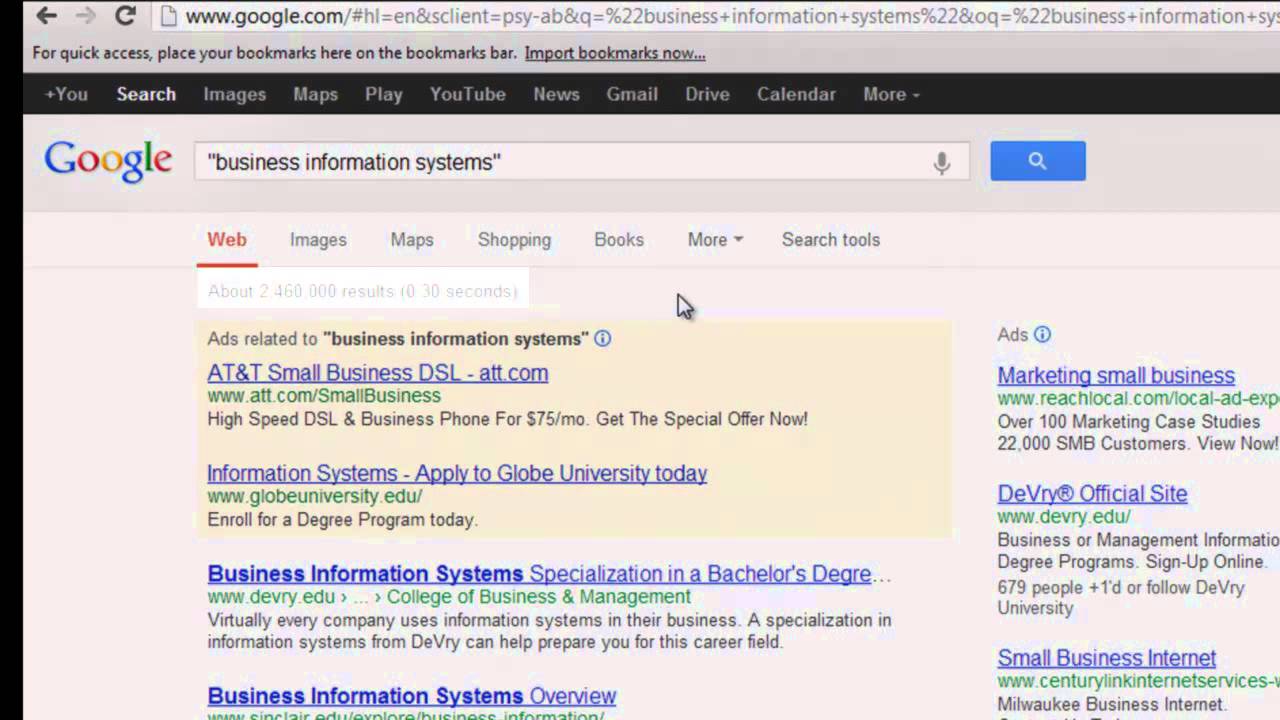Image resolution: width=1280 pixels, height=720 pixels.
Task: Click "Enroll for a Degree Program today." text
Action: click(343, 520)
